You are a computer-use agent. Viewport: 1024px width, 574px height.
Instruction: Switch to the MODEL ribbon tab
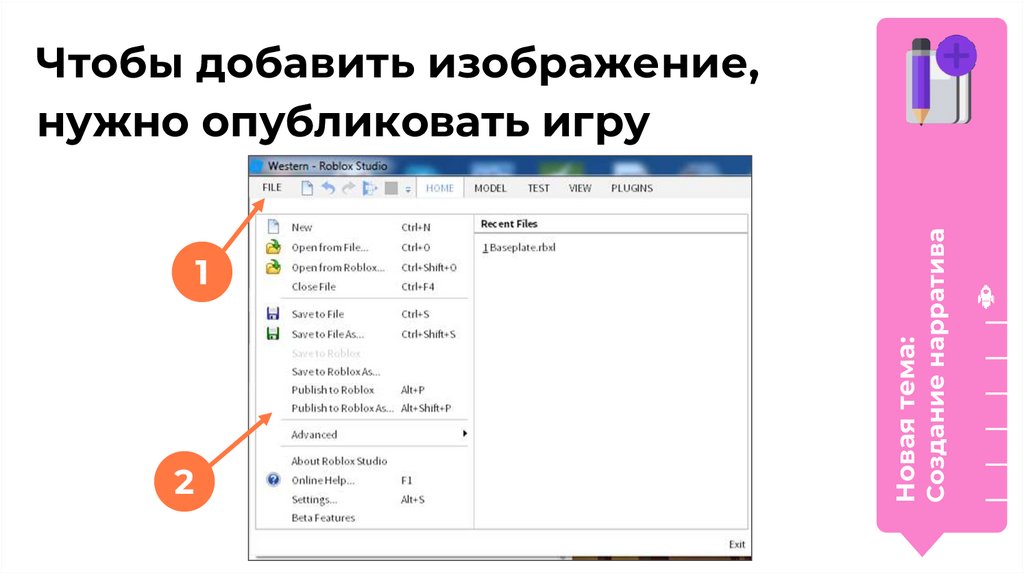pos(490,188)
